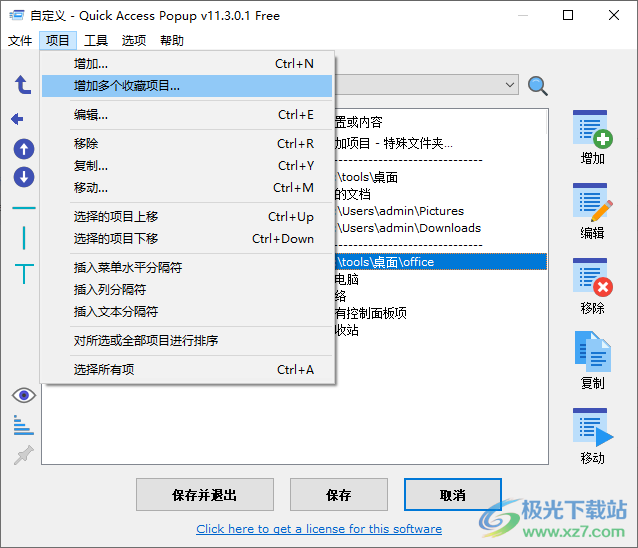Viewport: 638px width, 548px height.
Task: Move item down with circled down arrow
Action: (24, 177)
